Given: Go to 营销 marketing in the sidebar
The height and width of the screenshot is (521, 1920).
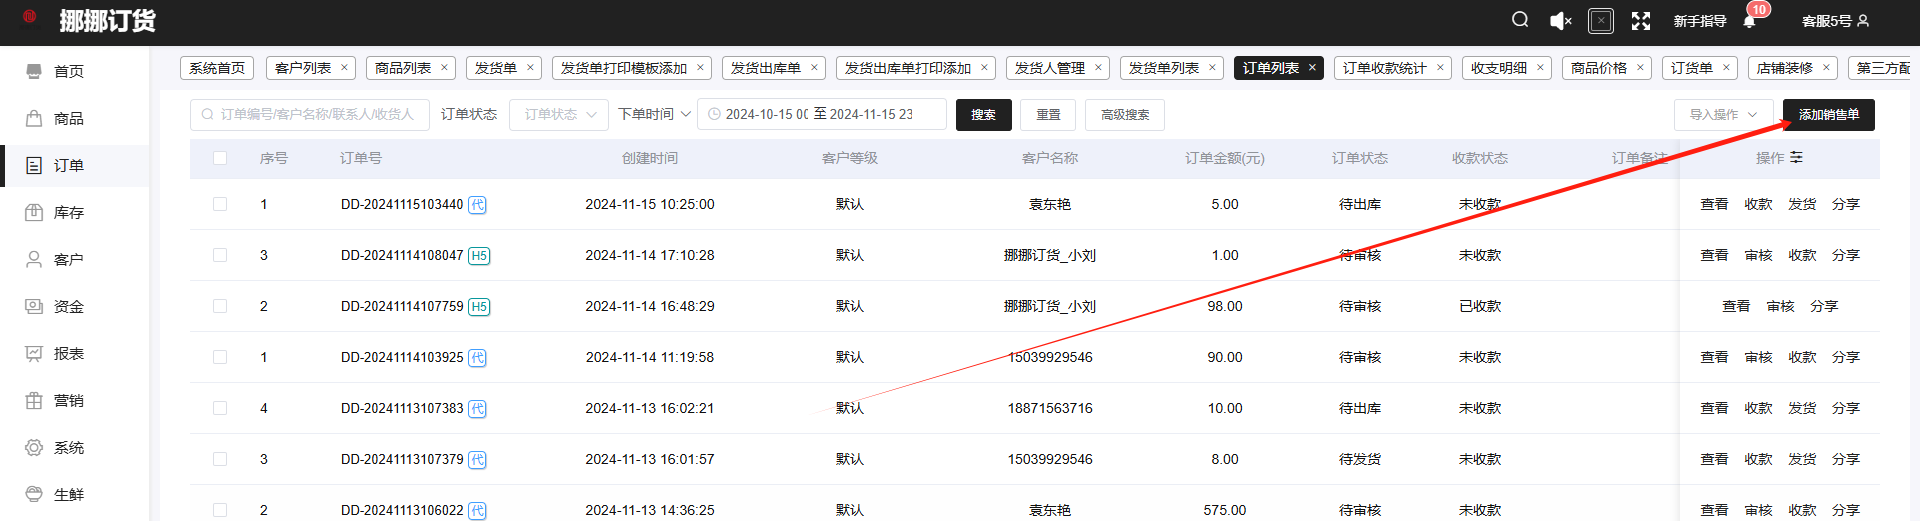Looking at the screenshot, I should pos(68,400).
